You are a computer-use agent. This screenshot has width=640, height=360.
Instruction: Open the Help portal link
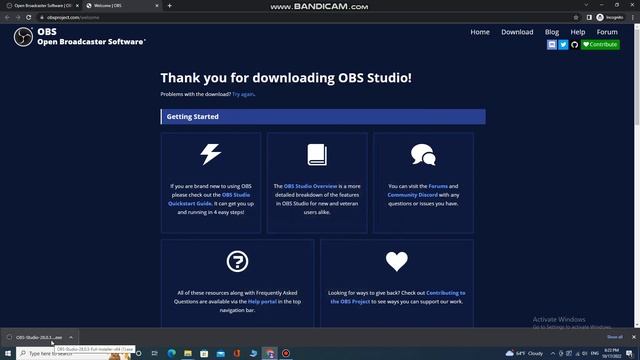(262, 302)
